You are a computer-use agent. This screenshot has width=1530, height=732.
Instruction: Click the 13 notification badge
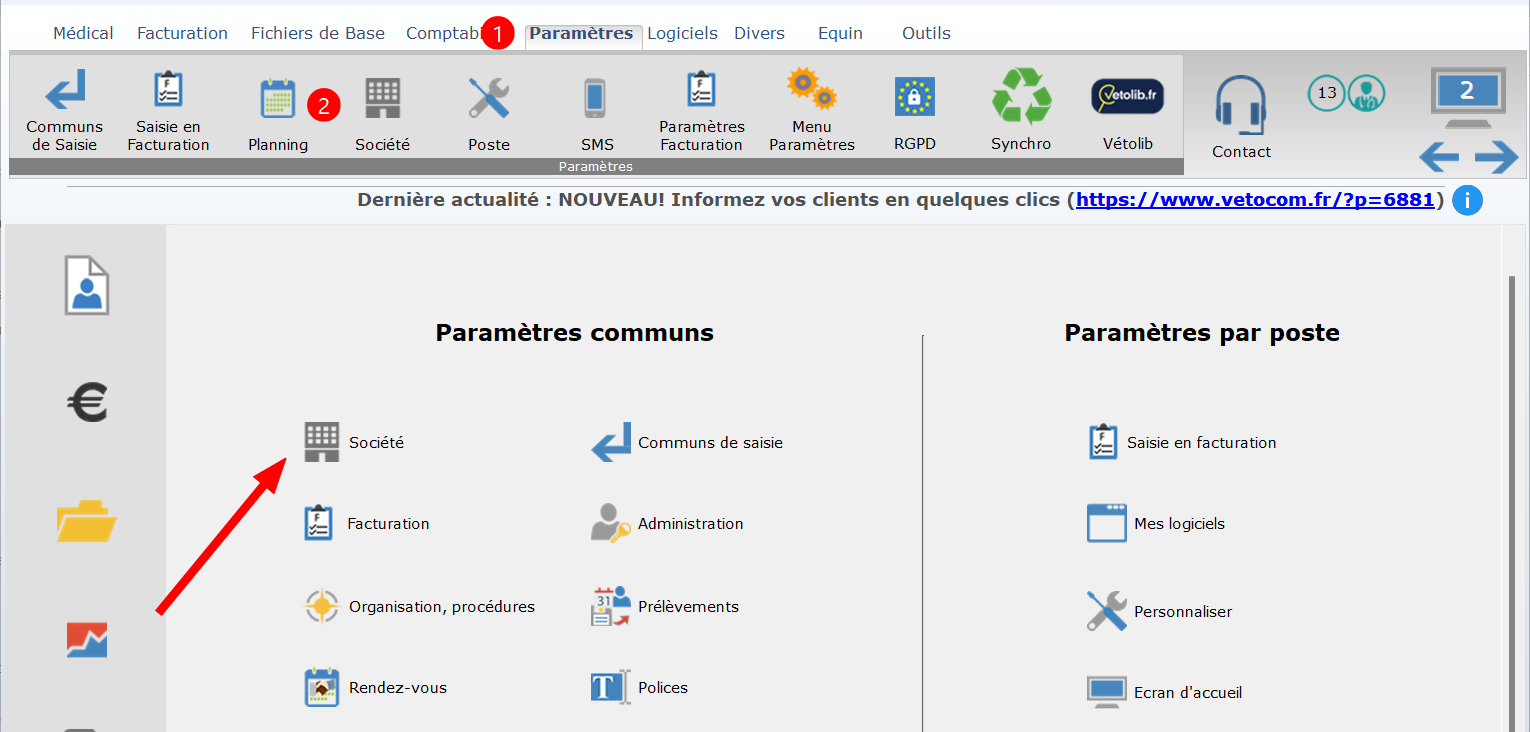click(x=1326, y=93)
